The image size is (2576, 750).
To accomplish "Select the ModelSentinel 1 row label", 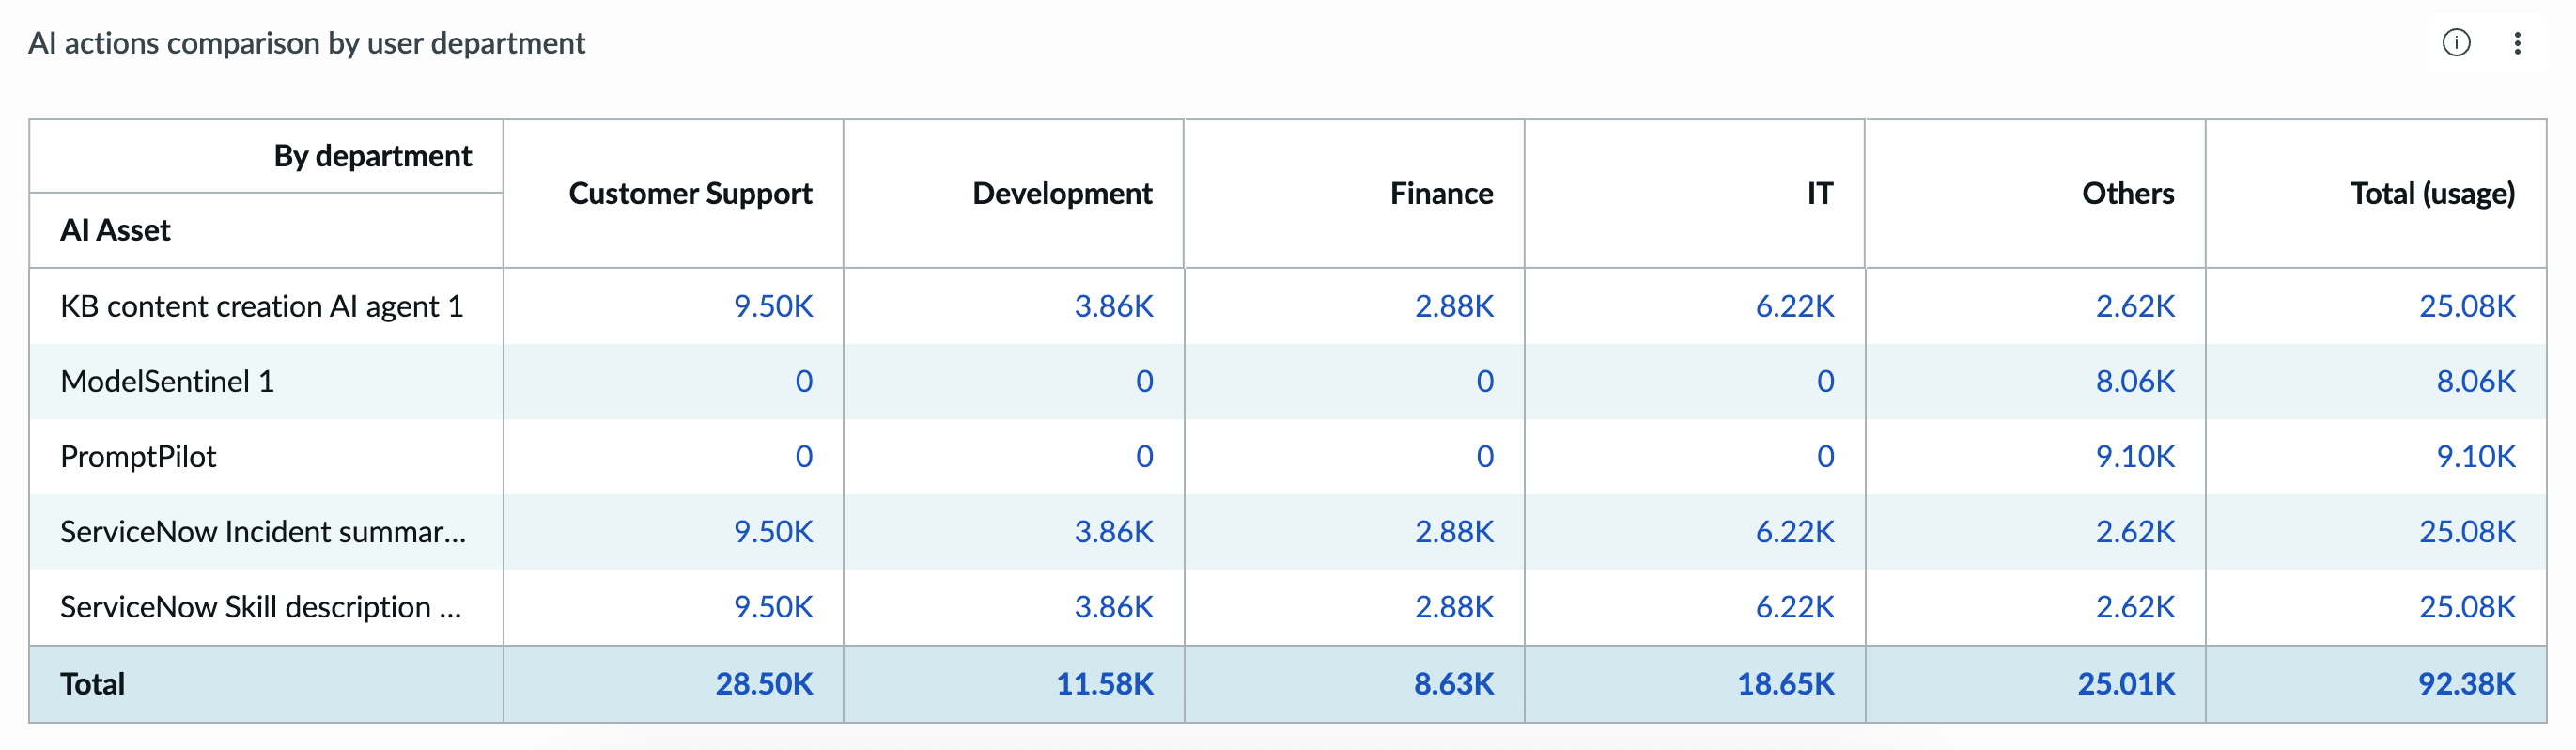I will 167,381.
